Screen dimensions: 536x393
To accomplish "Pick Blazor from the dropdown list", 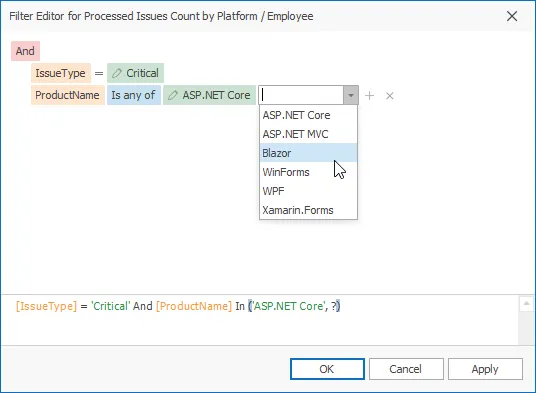I will click(308, 153).
